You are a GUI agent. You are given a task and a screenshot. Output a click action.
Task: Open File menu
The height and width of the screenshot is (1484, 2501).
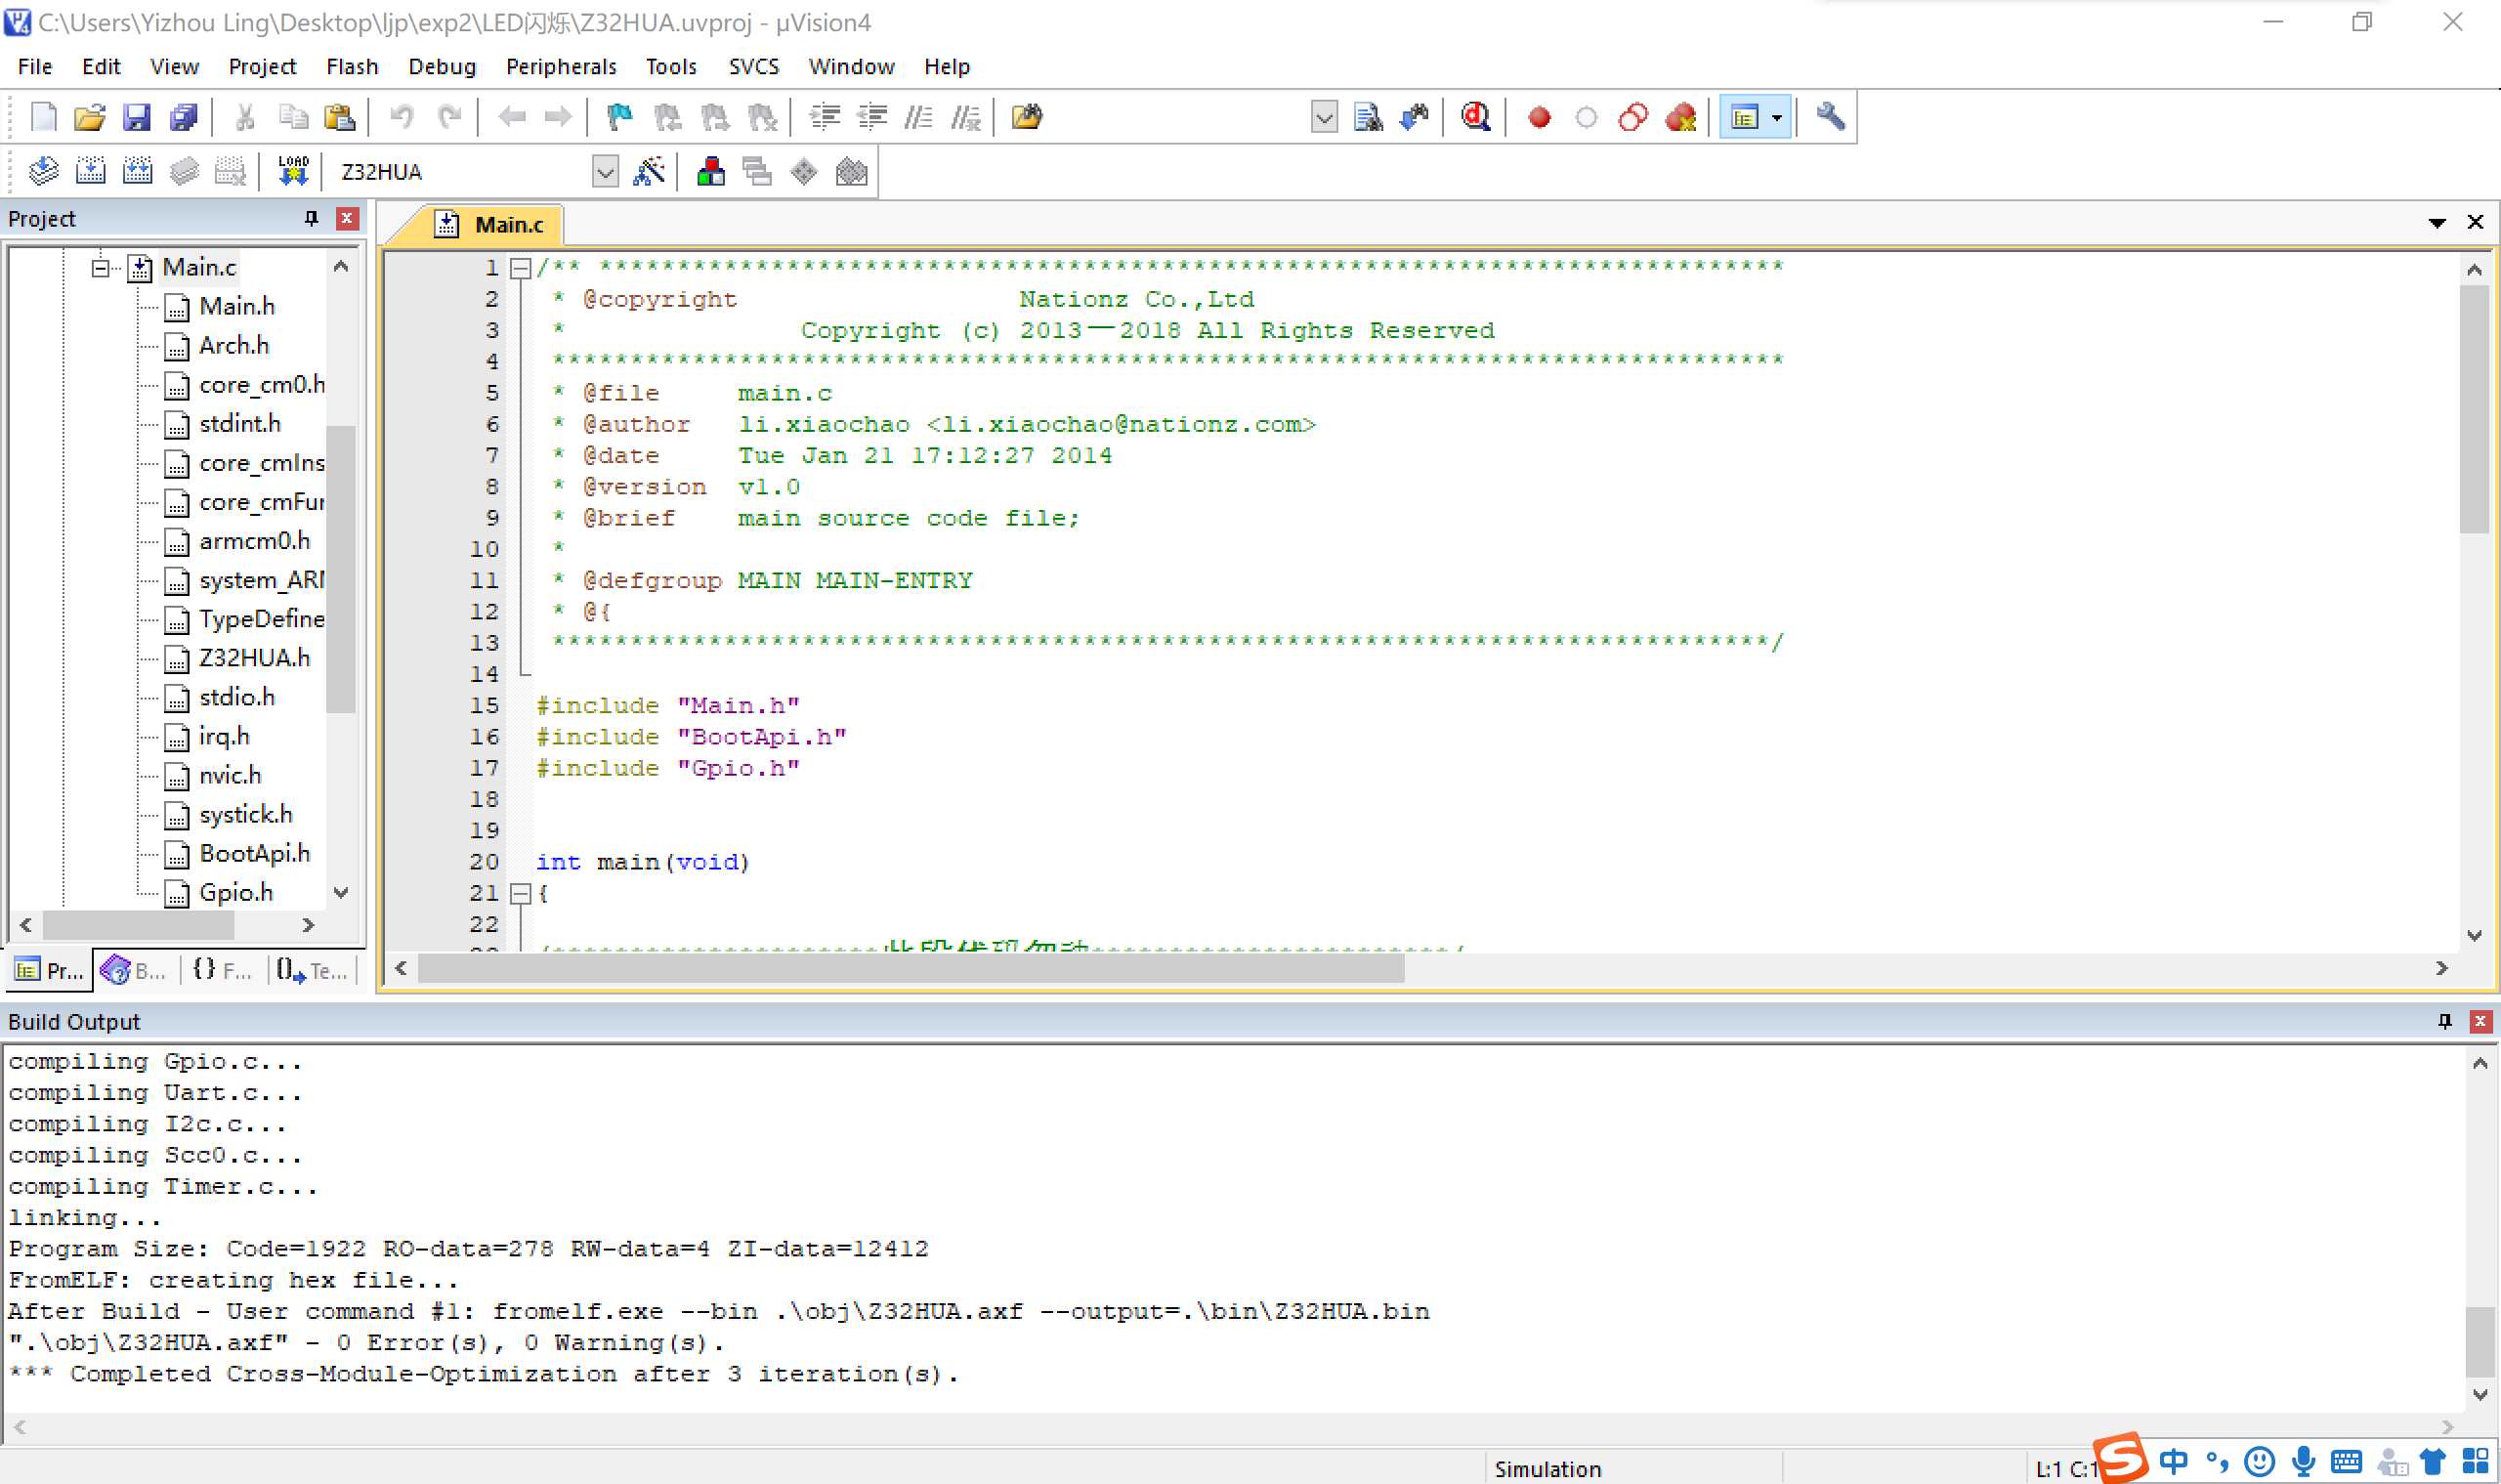35,66
